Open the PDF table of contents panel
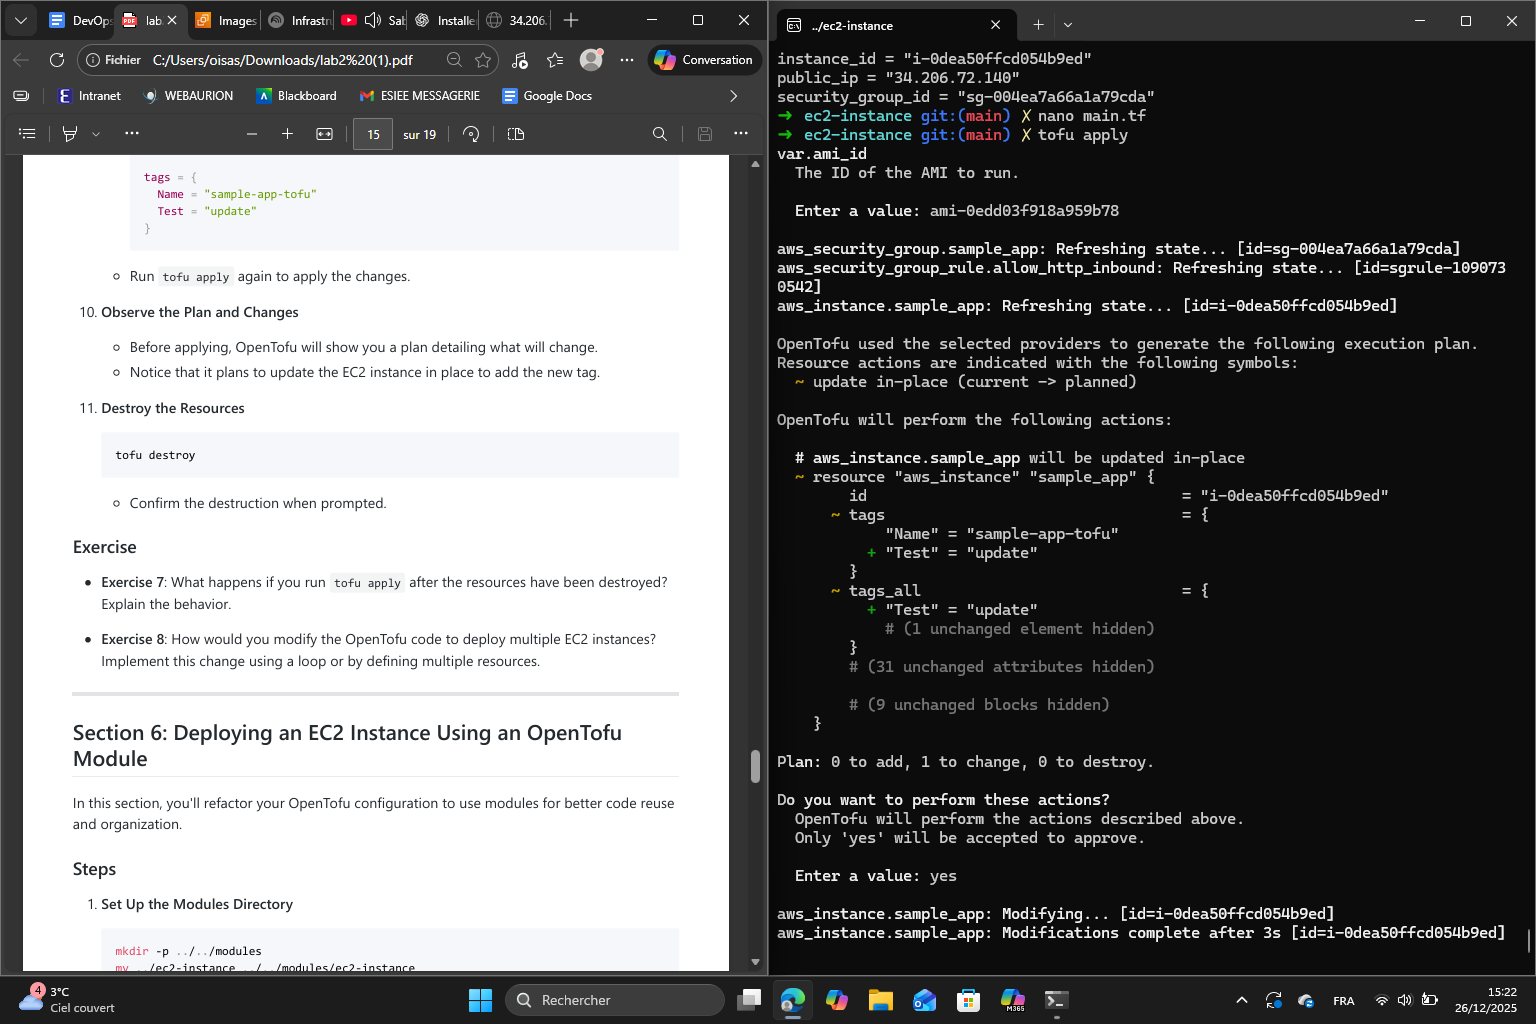This screenshot has width=1536, height=1024. (27, 134)
